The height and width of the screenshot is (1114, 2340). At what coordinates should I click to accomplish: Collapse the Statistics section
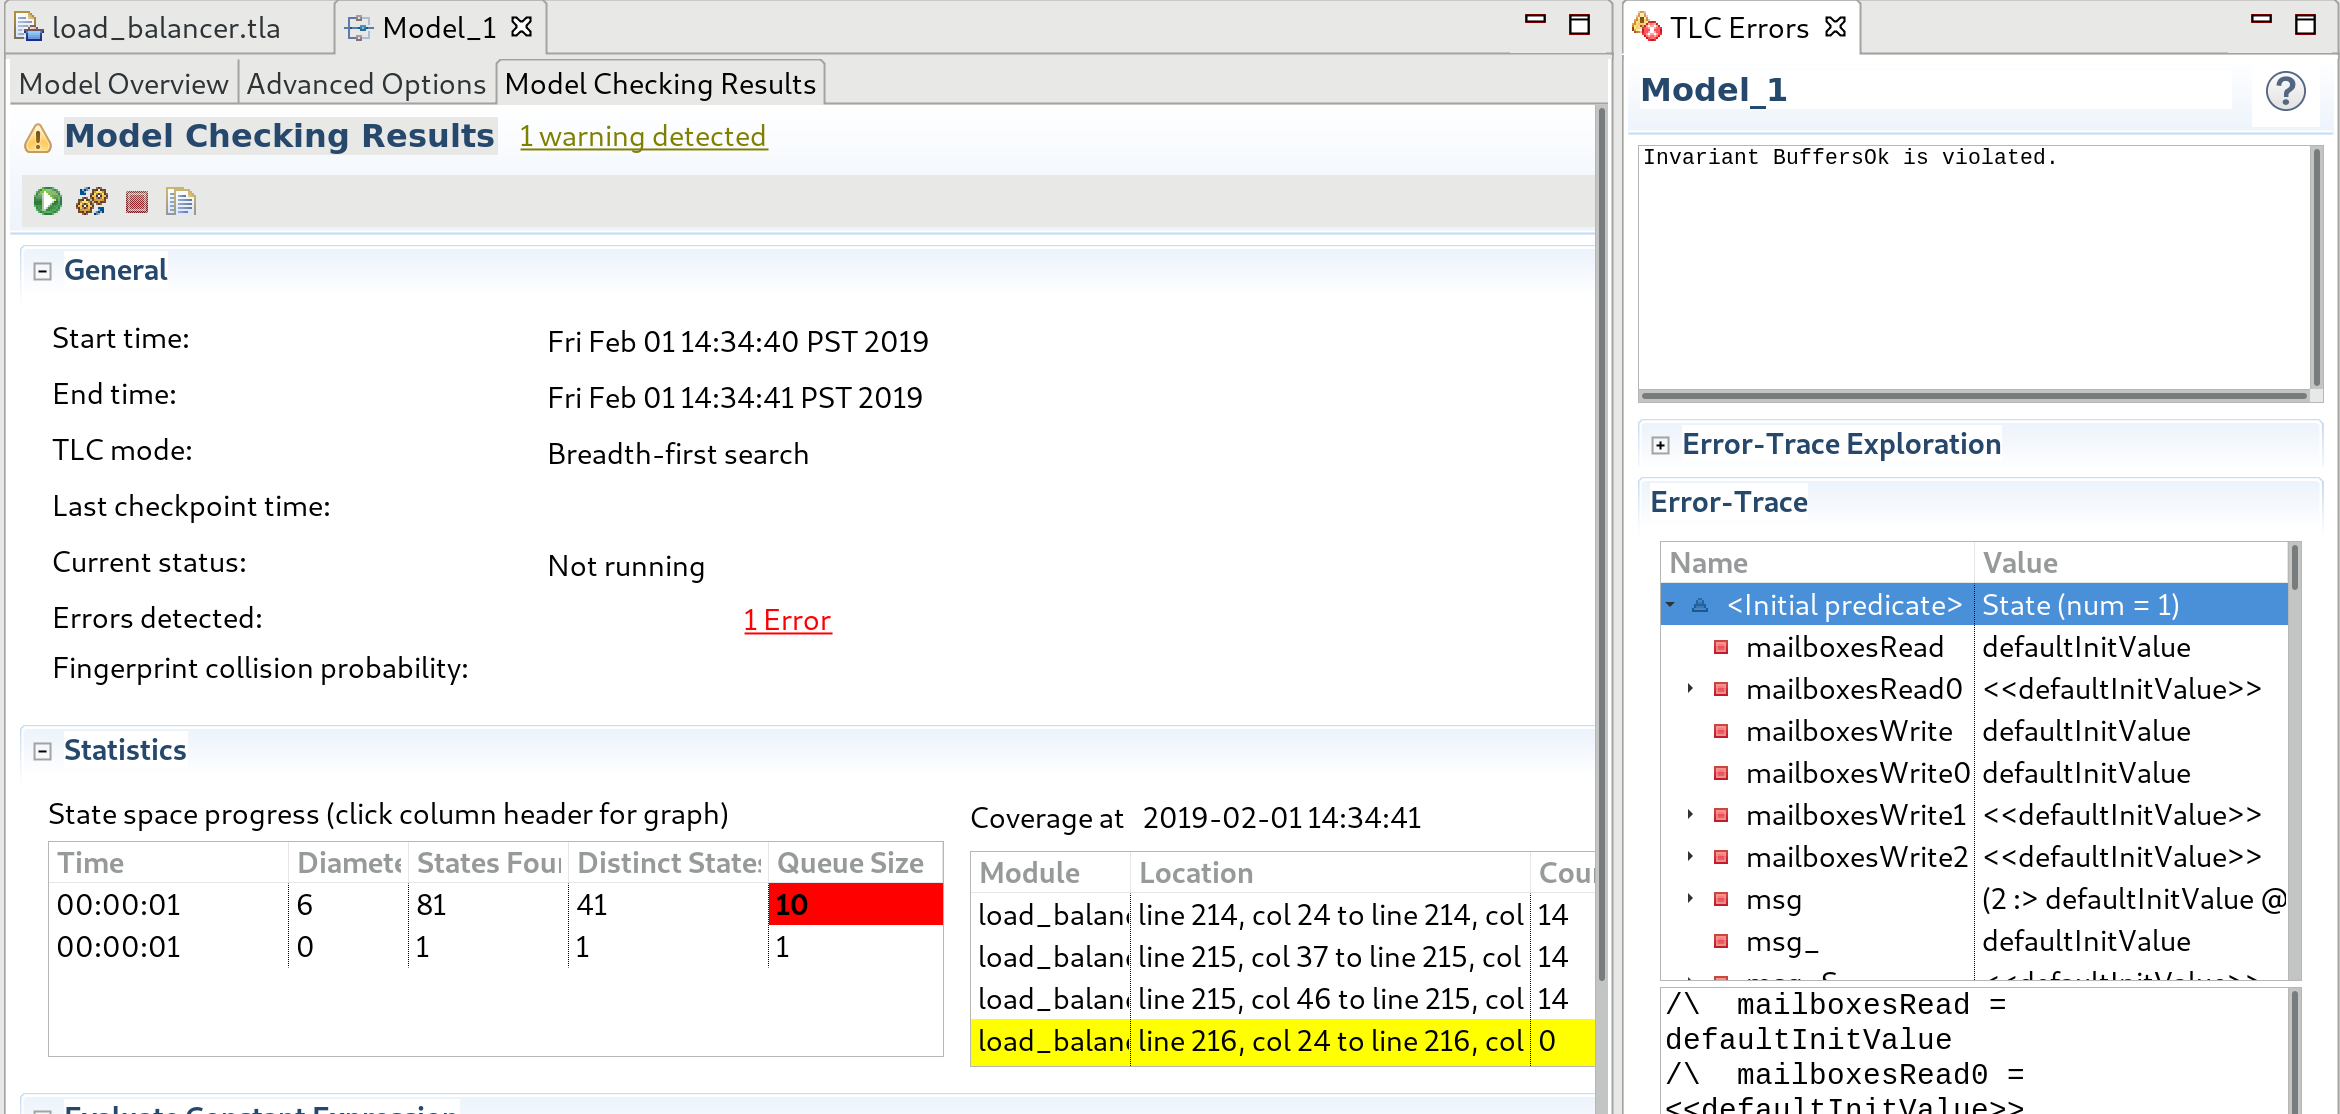pos(42,751)
